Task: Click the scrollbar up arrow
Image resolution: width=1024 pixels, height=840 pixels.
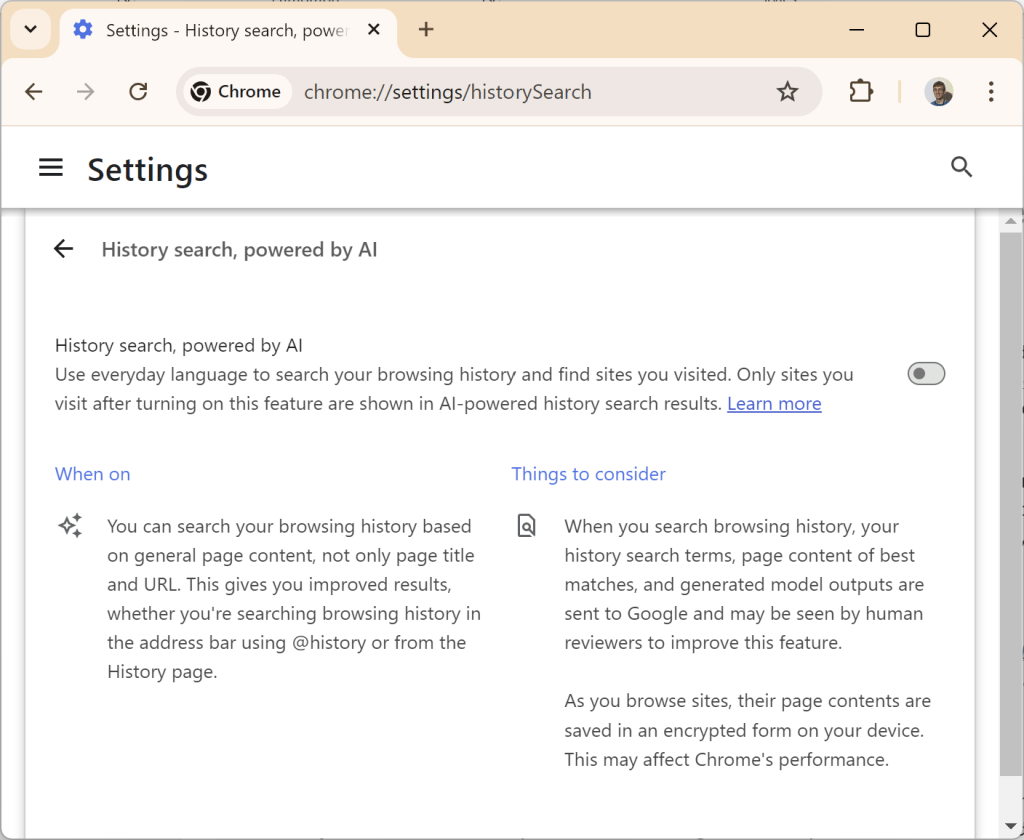Action: [1011, 221]
